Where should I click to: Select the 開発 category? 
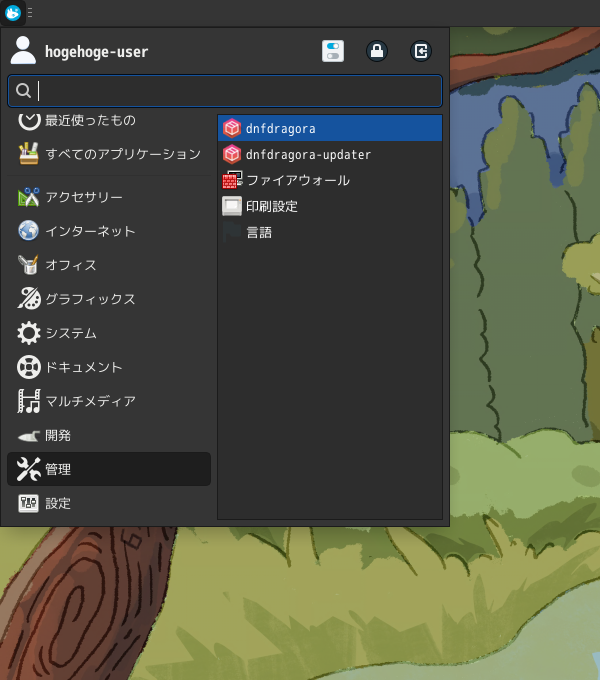point(109,435)
